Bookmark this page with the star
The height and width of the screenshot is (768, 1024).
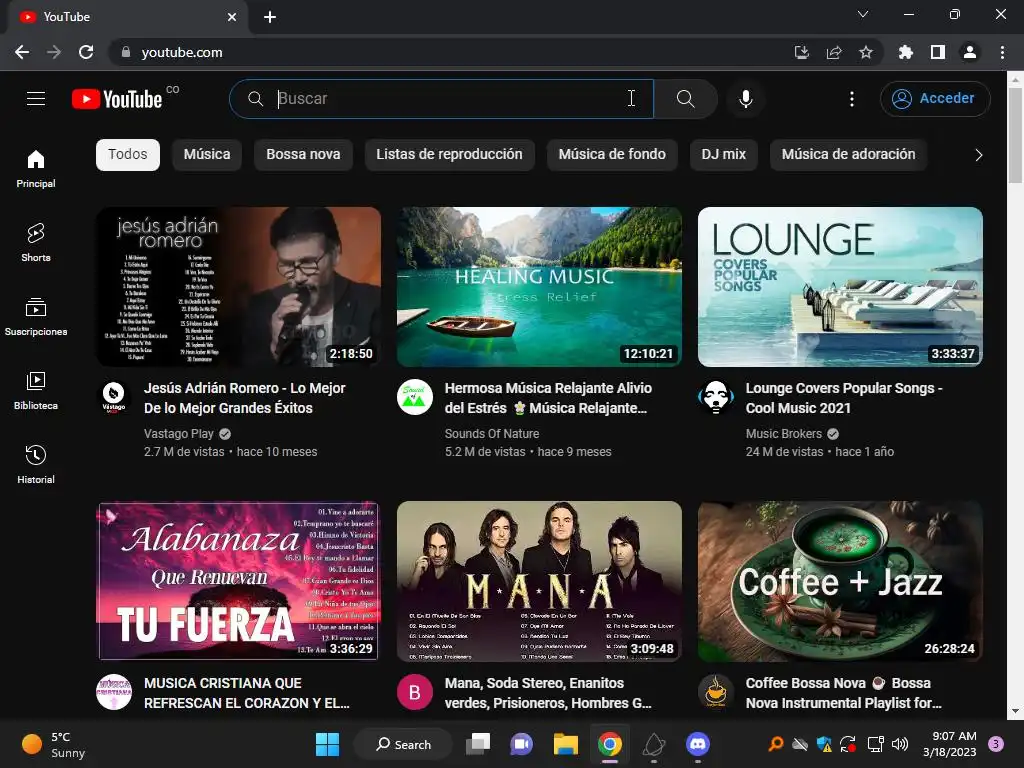tap(866, 52)
